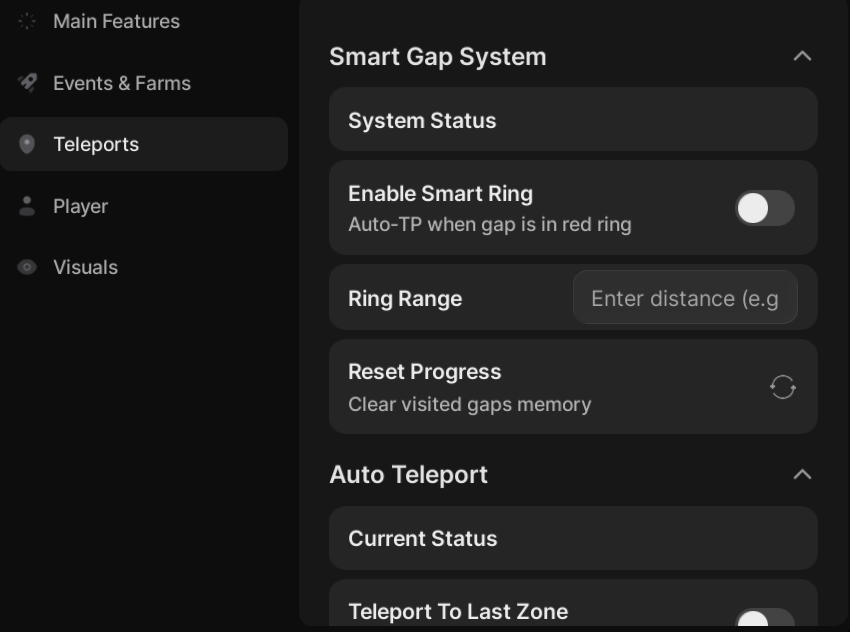Image resolution: width=850 pixels, height=632 pixels.
Task: Open the Main Features tab
Action: click(x=116, y=21)
